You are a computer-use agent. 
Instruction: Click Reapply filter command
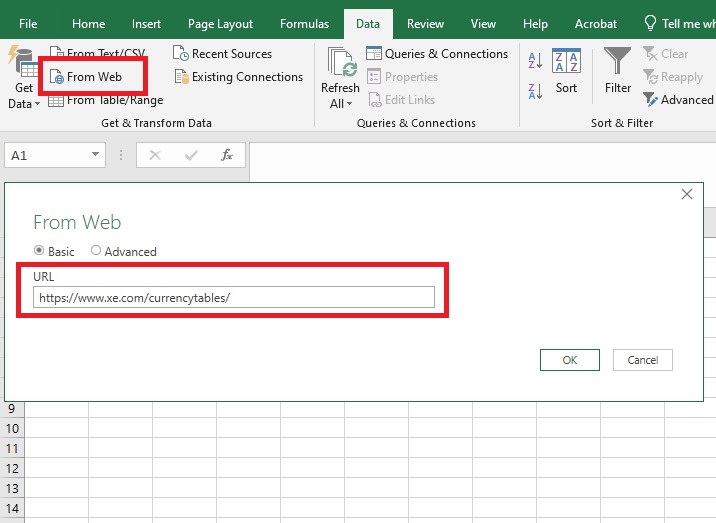[x=673, y=77]
